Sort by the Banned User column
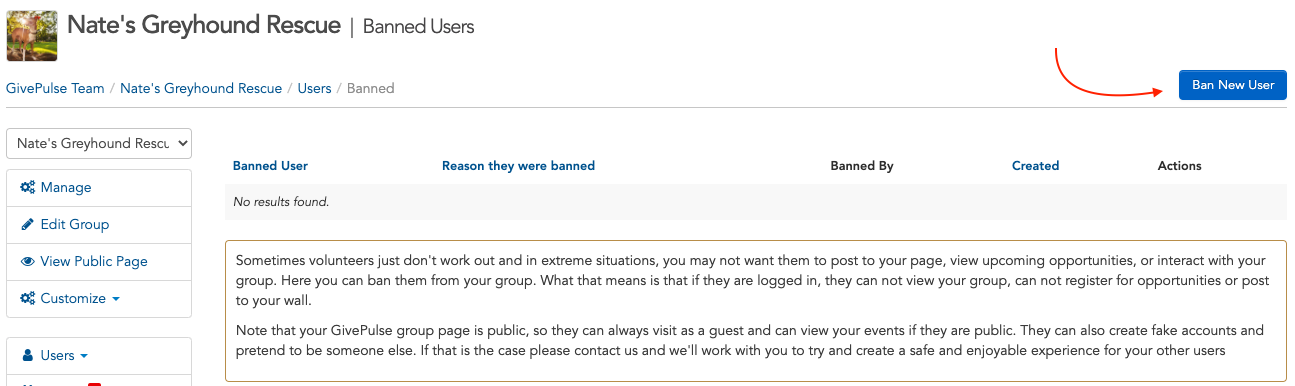The height and width of the screenshot is (386, 1295). tap(270, 166)
